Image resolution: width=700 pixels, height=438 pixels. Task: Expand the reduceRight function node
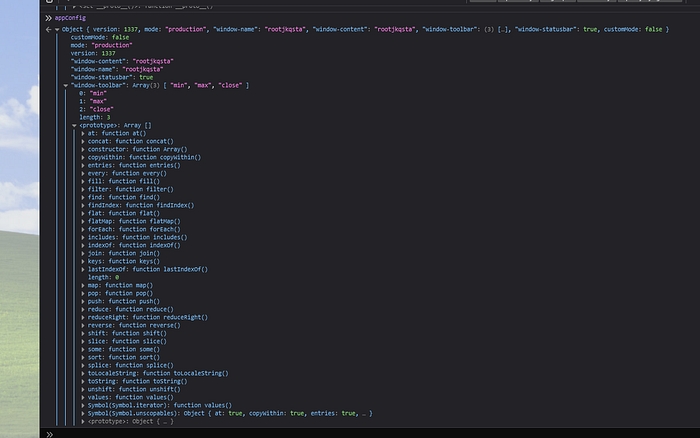pos(83,317)
